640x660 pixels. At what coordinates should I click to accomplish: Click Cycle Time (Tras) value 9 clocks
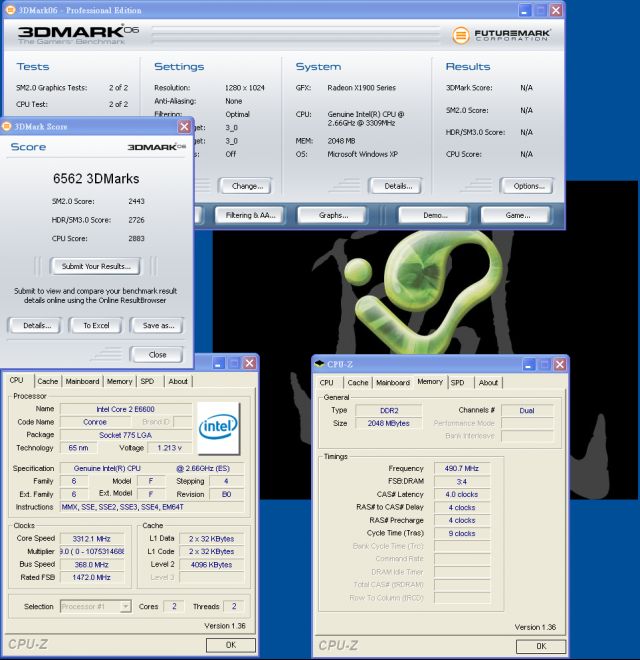(x=462, y=533)
